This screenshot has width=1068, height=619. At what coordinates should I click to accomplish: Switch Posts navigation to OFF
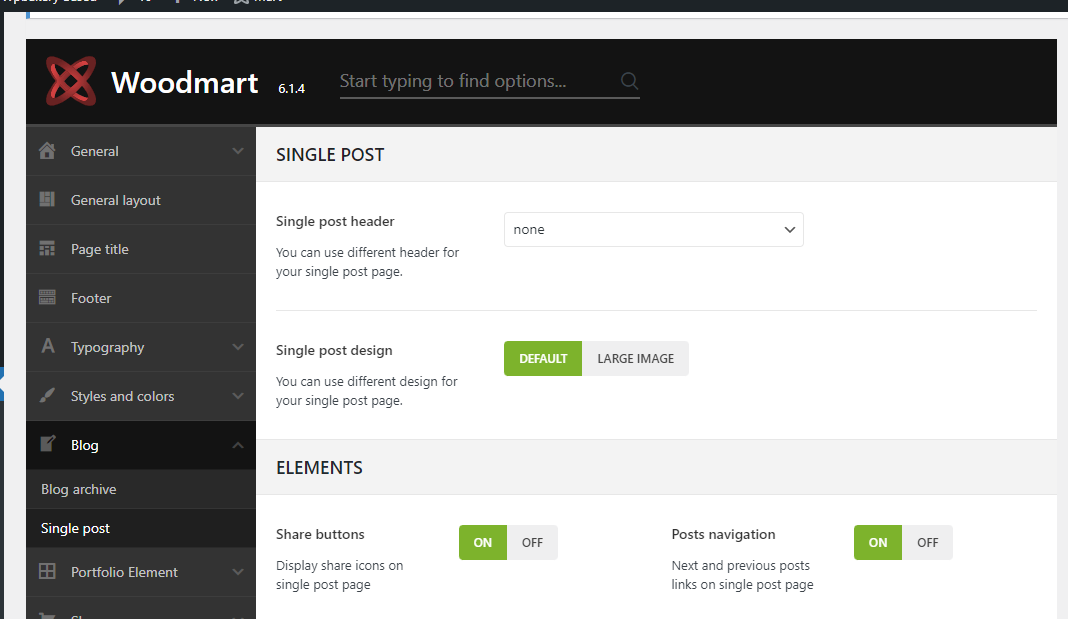(927, 543)
